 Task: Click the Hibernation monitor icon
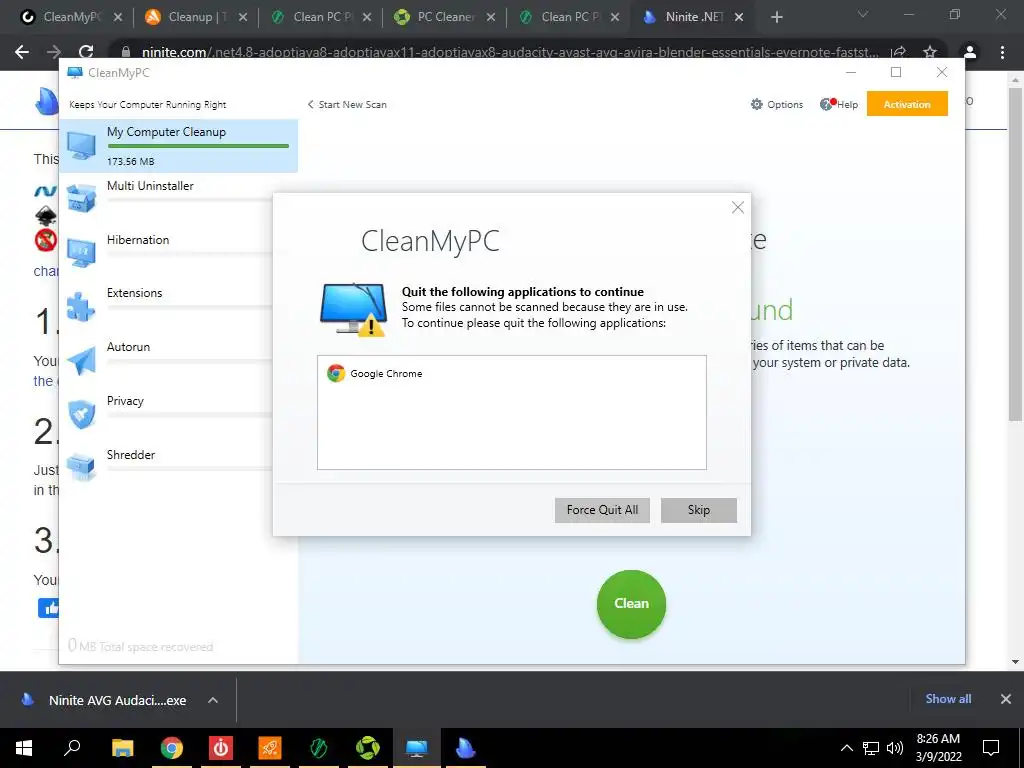click(x=81, y=253)
